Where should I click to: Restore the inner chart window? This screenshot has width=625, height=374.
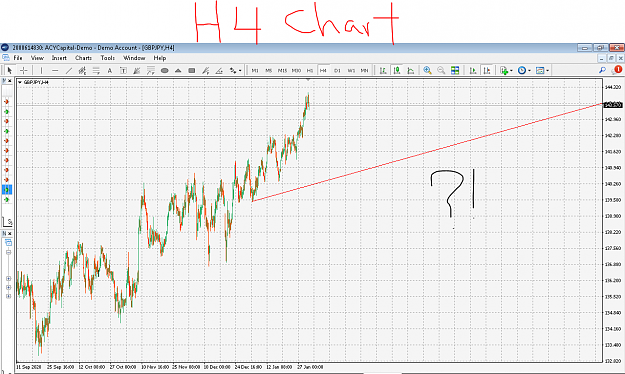coord(611,58)
